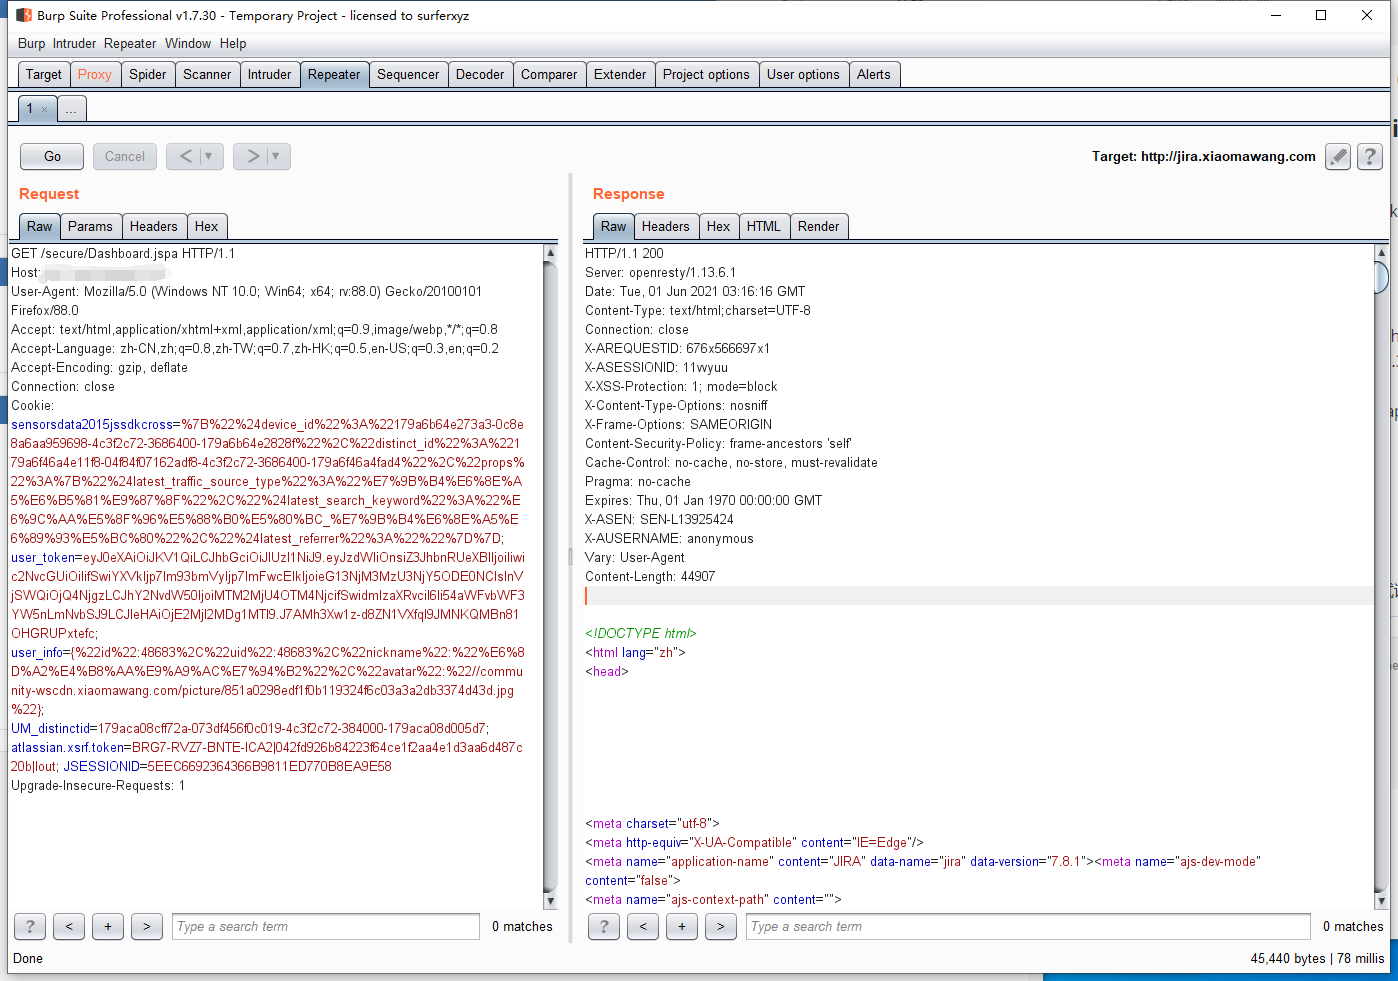Open the Decoder tab

(480, 74)
